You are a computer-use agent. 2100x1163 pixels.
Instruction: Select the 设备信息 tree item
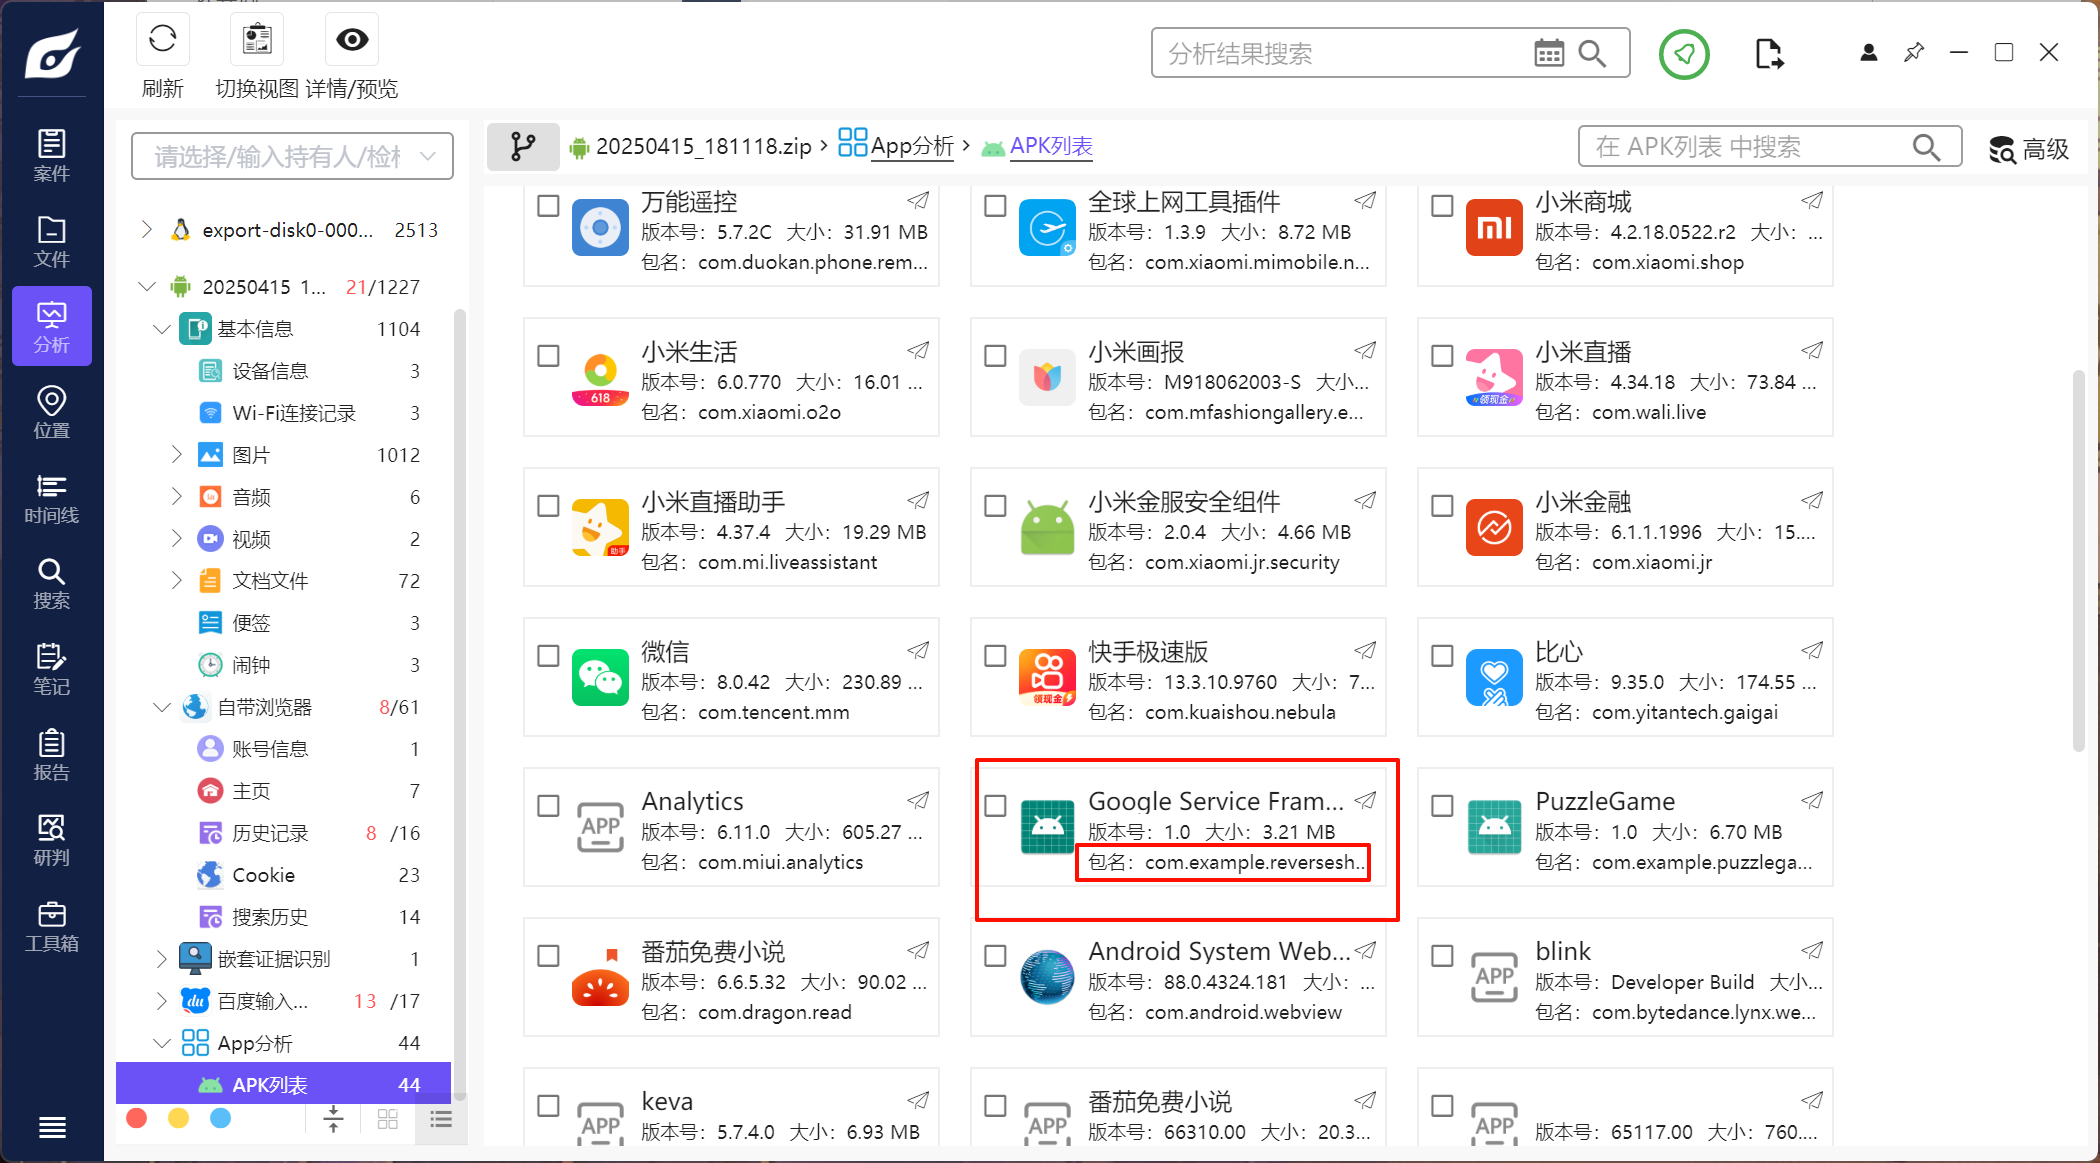[x=284, y=371]
